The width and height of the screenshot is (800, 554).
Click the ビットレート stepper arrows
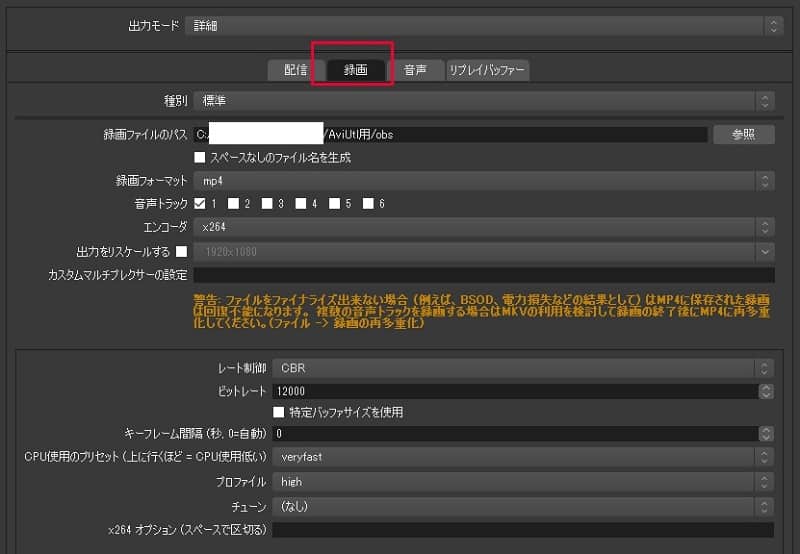tap(766, 391)
